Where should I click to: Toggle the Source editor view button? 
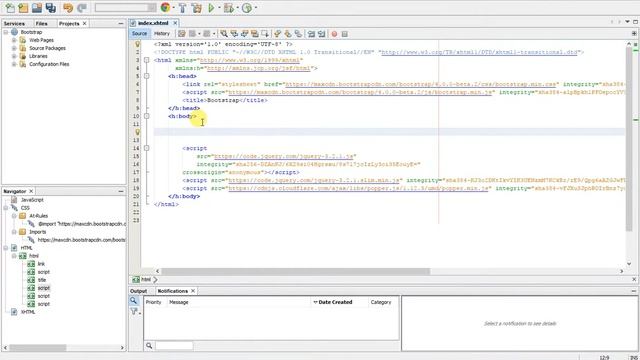(139, 33)
